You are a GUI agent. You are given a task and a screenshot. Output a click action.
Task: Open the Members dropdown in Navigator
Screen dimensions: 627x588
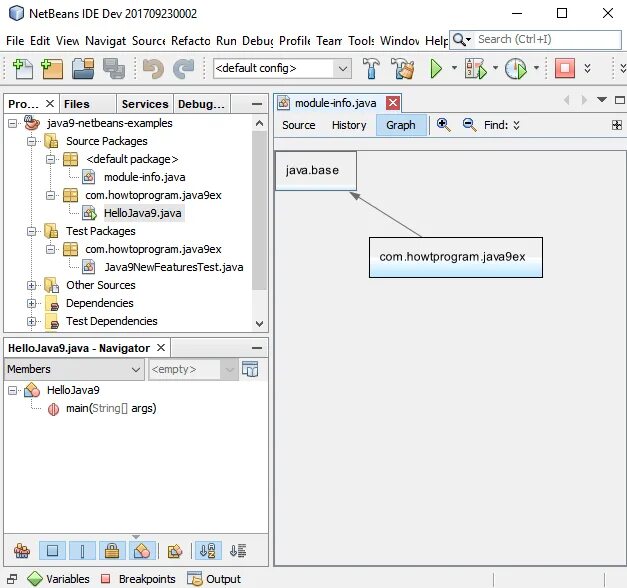click(74, 369)
